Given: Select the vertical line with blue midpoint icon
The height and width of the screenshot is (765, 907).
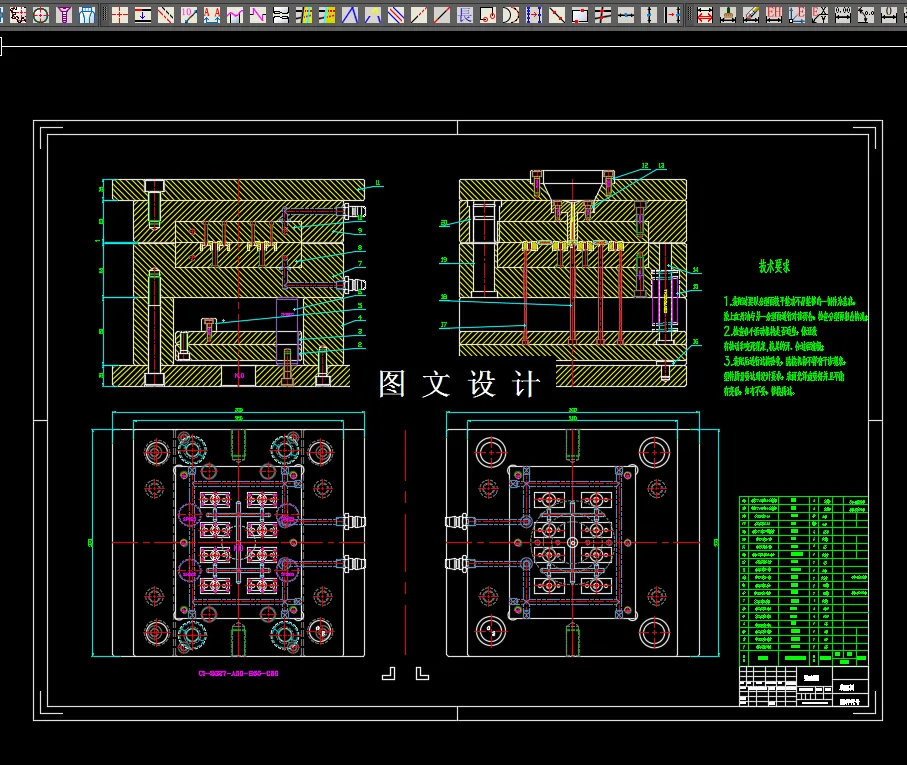Looking at the screenshot, I should point(648,14).
